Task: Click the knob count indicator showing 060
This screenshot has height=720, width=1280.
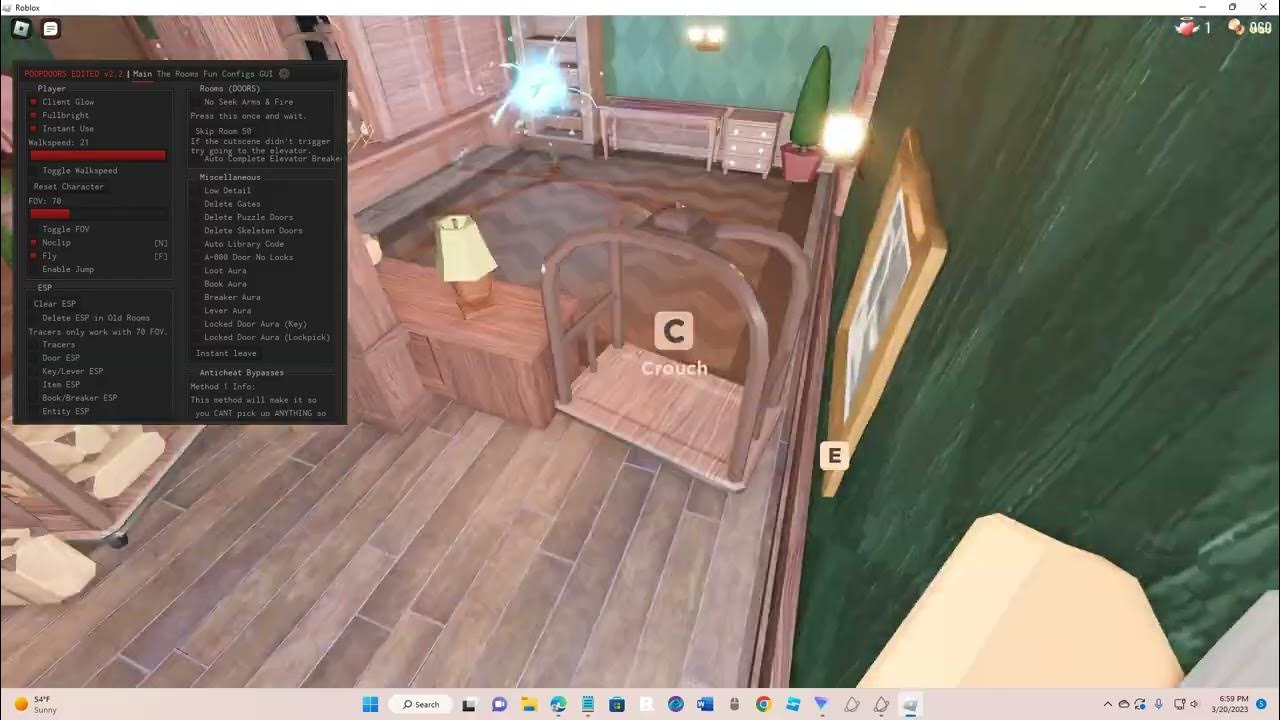Action: (1250, 28)
